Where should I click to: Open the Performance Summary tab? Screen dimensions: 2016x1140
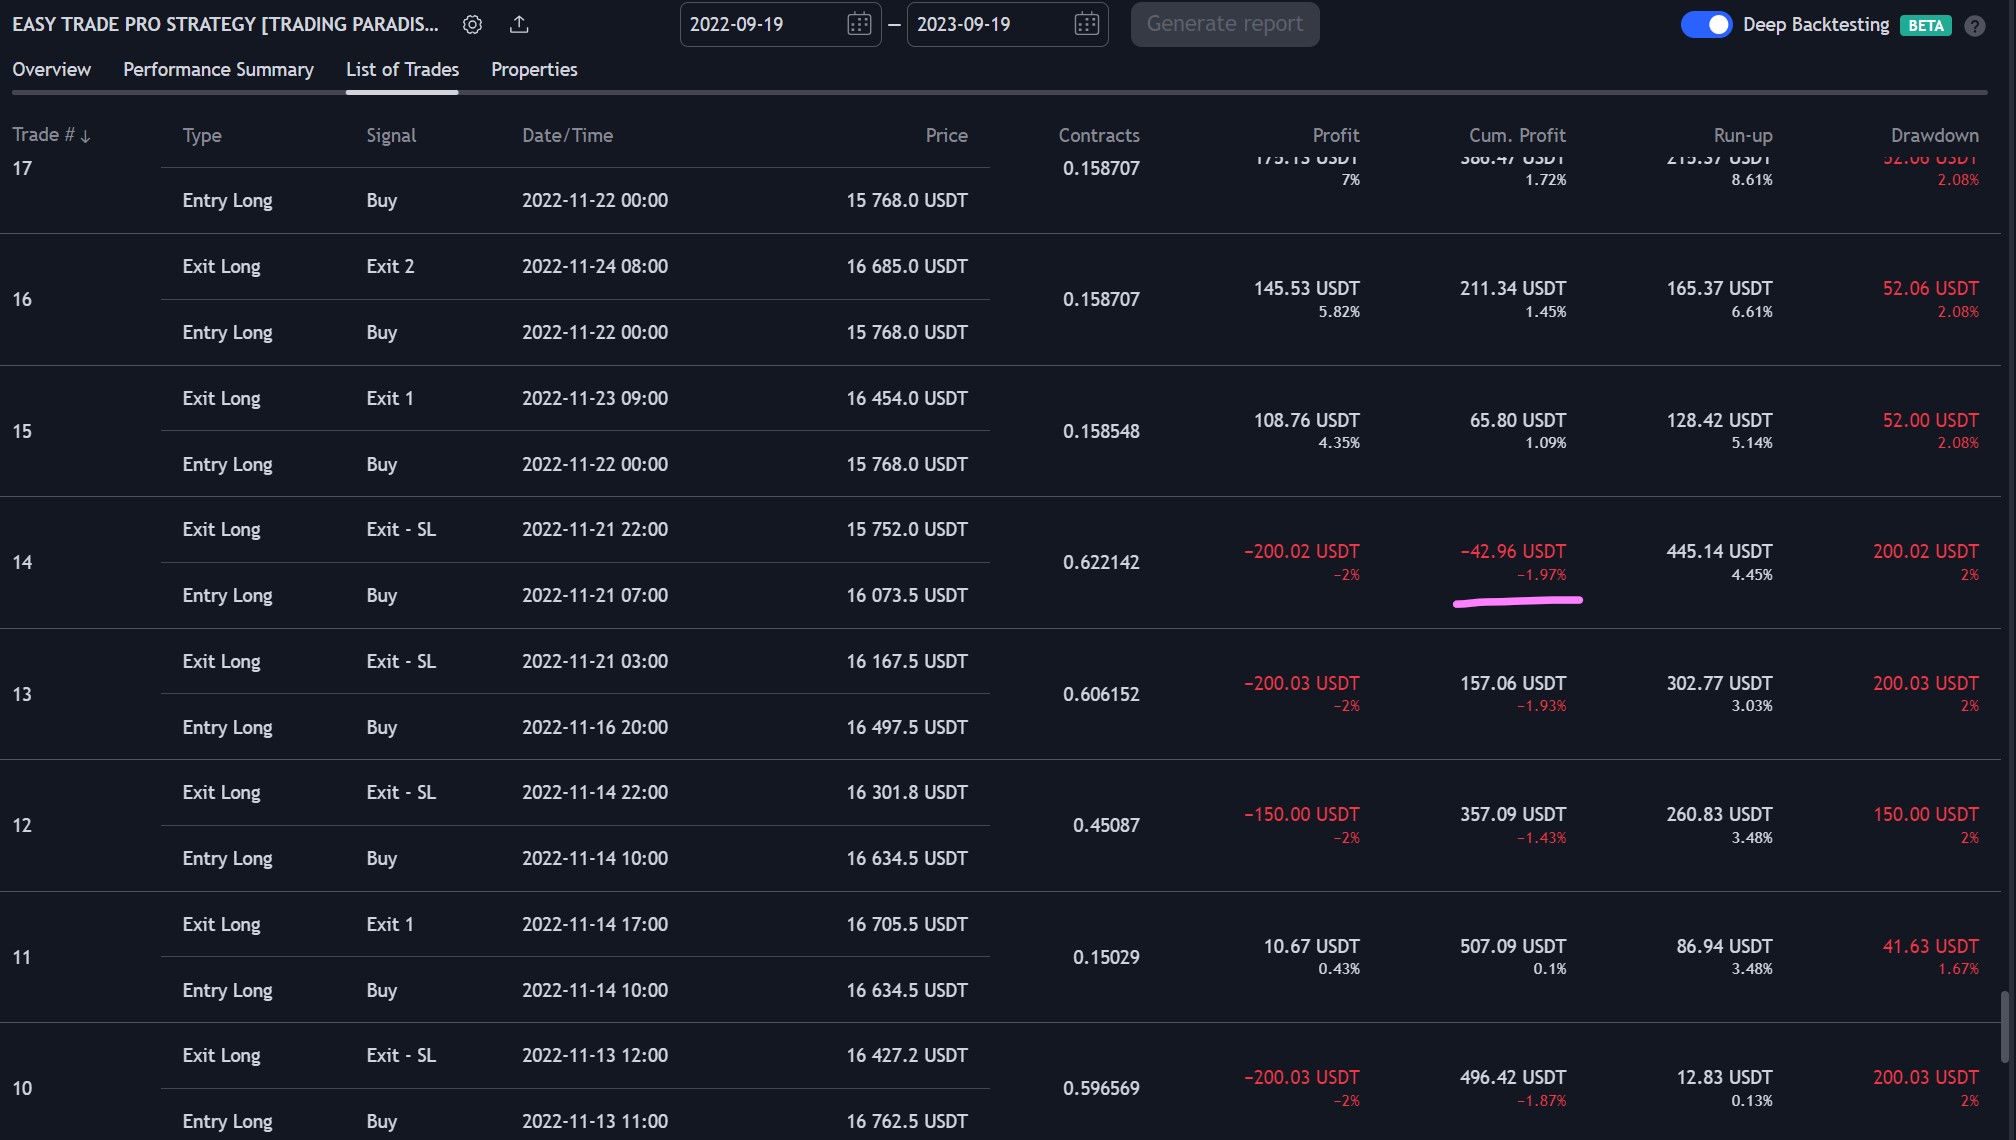(x=218, y=69)
